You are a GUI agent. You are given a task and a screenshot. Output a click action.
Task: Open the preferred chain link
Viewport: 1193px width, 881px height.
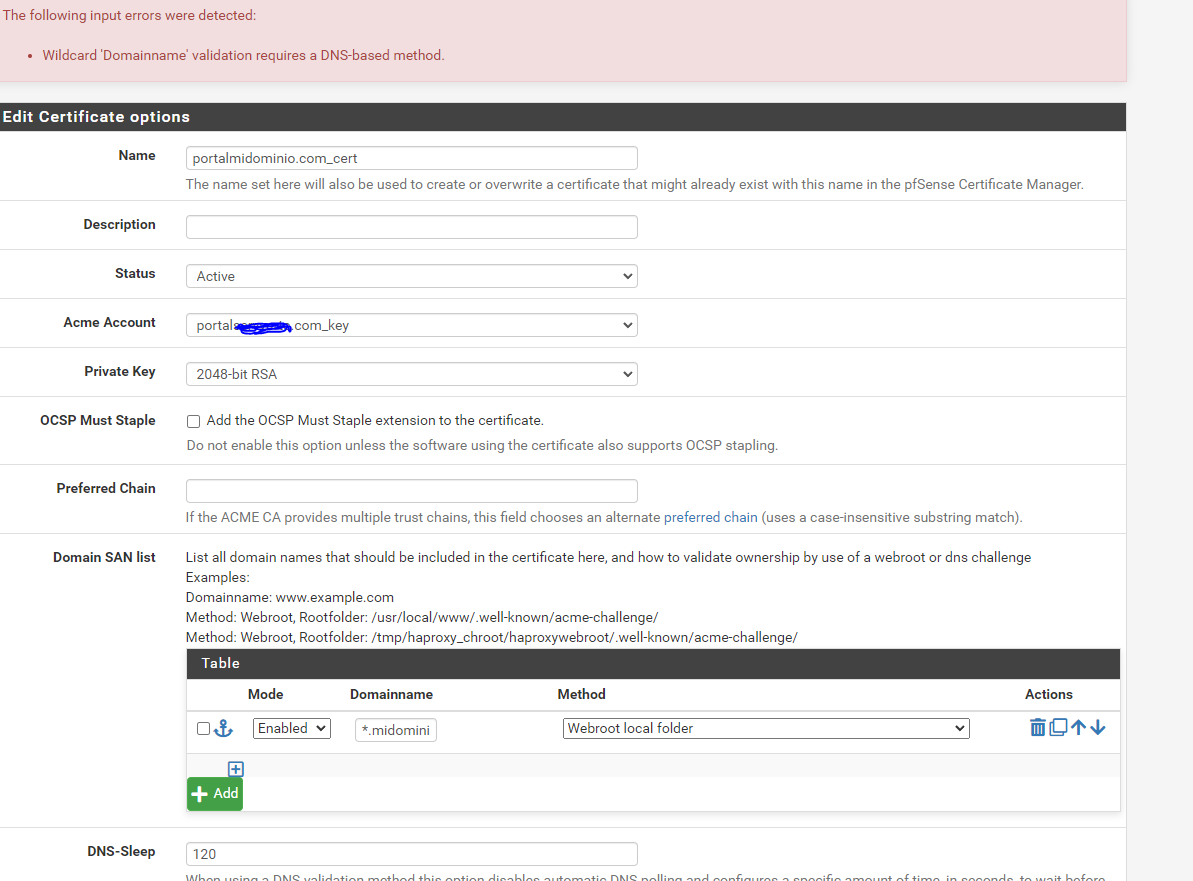(711, 517)
